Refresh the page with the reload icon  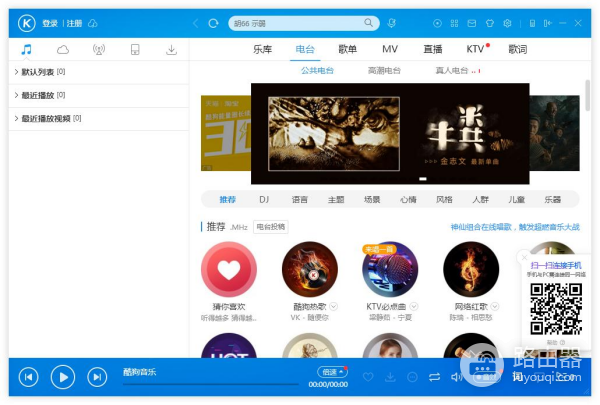[214, 23]
